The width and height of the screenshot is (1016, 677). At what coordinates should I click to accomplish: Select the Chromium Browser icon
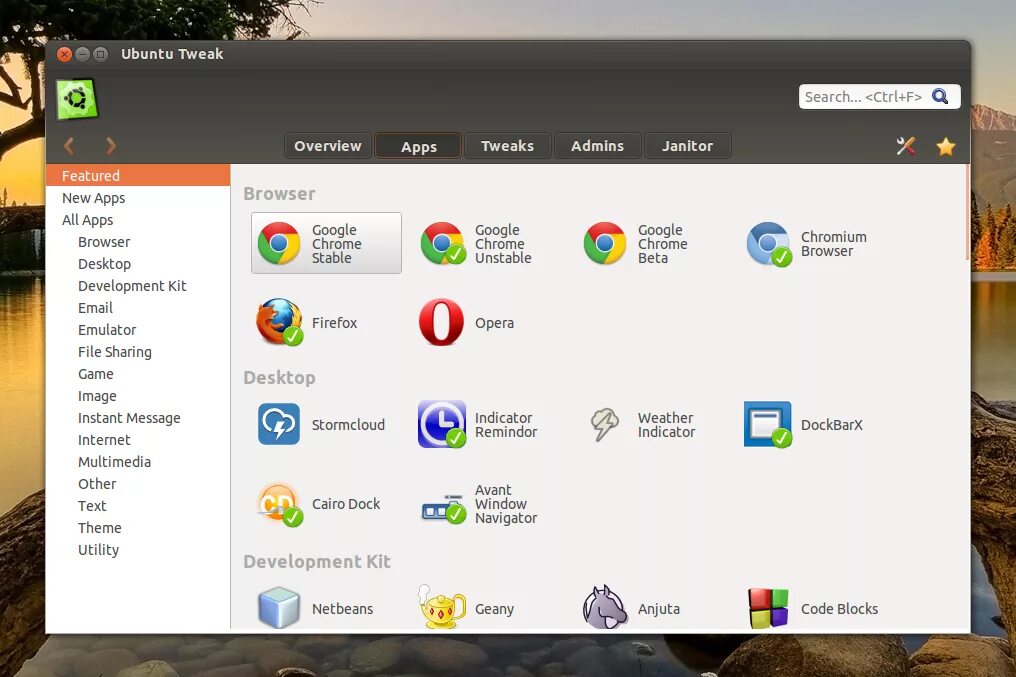pos(768,244)
